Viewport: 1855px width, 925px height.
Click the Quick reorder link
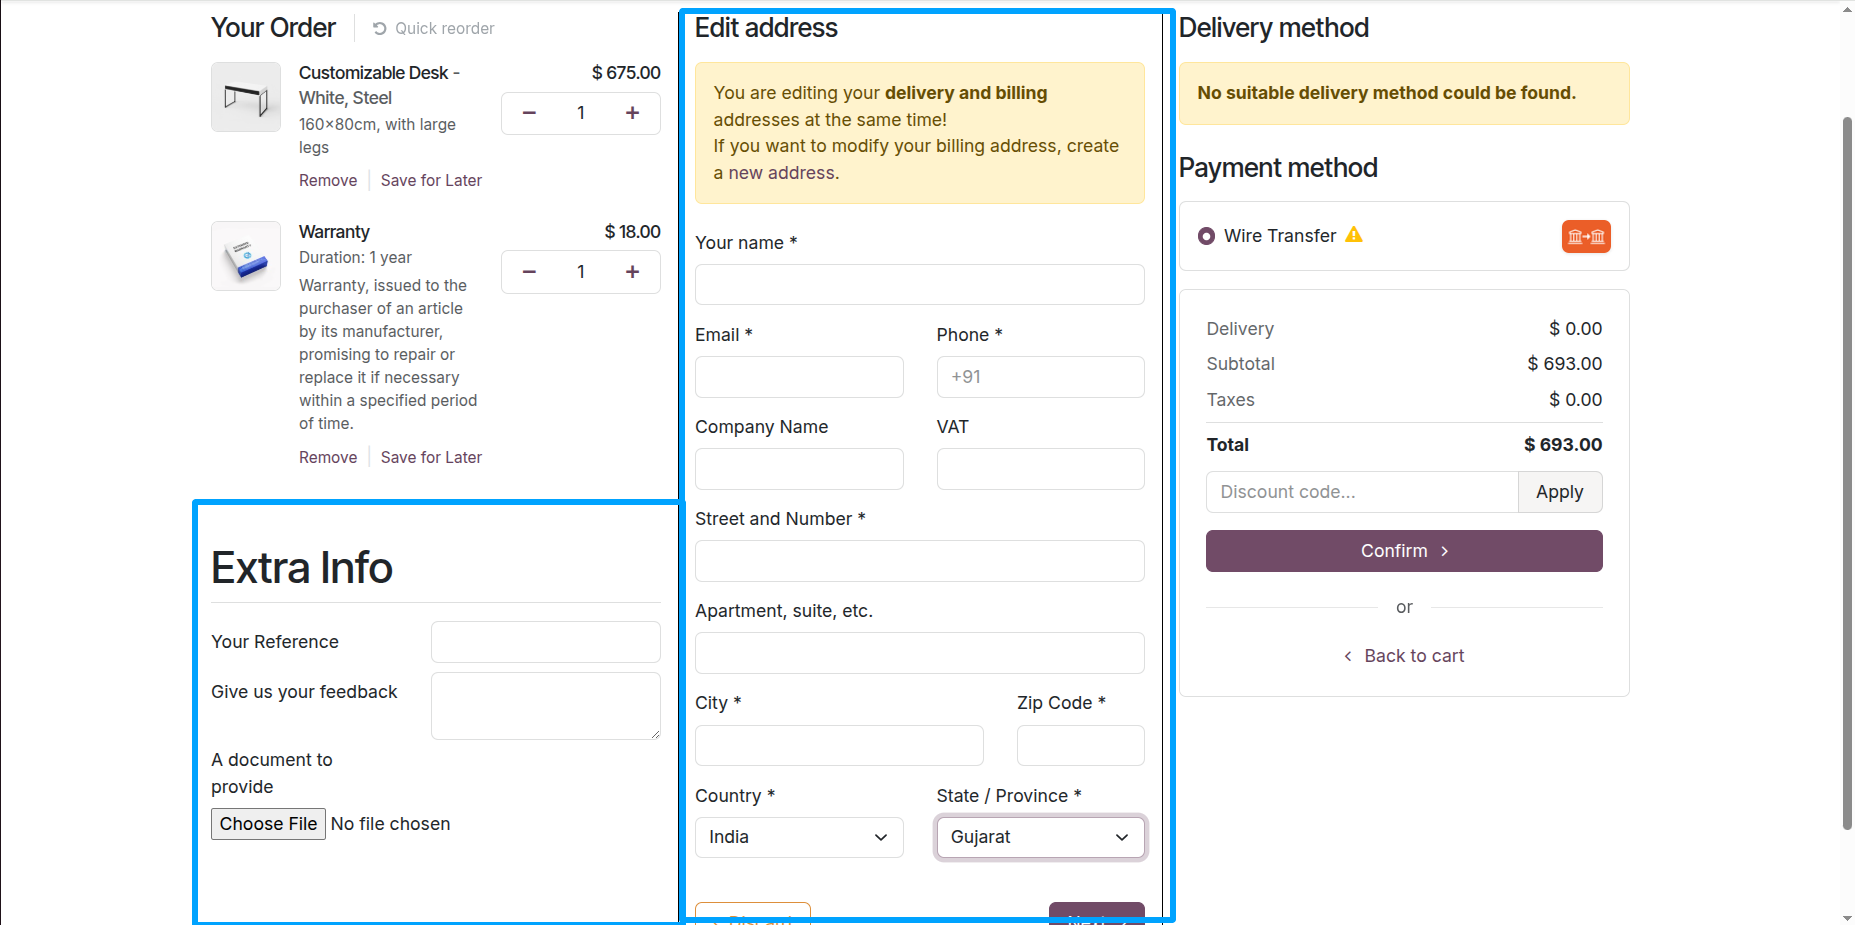pos(433,28)
